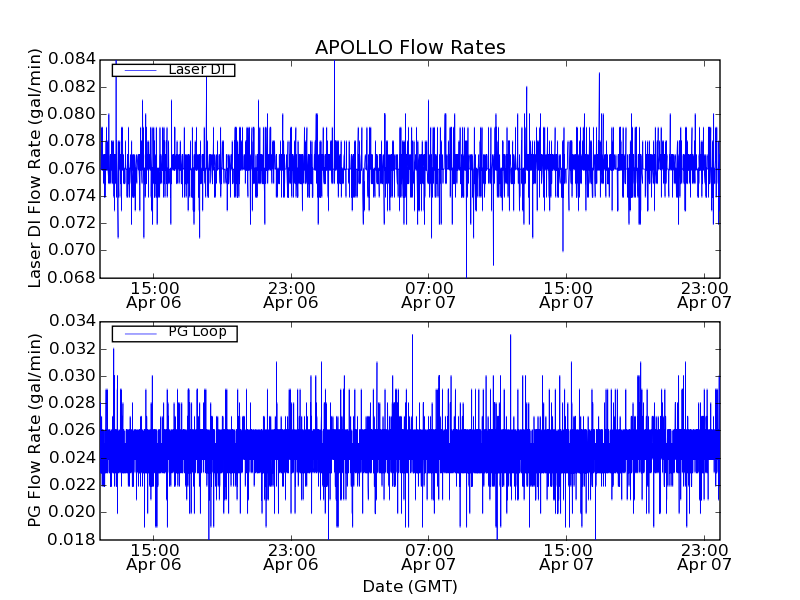Click the 'Laser DI Flow Rate (gal/min)' axis label

(34, 168)
